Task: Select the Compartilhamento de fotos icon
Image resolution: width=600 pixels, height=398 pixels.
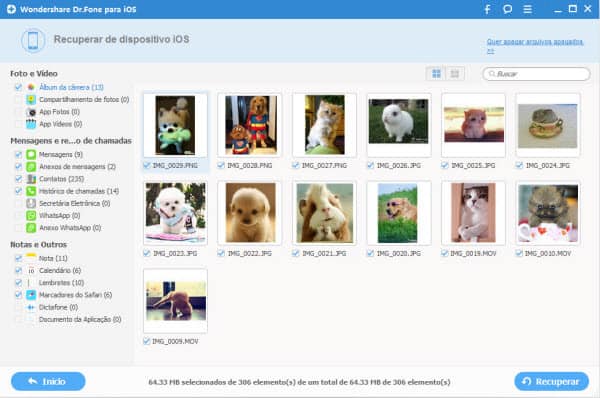Action: coord(31,100)
